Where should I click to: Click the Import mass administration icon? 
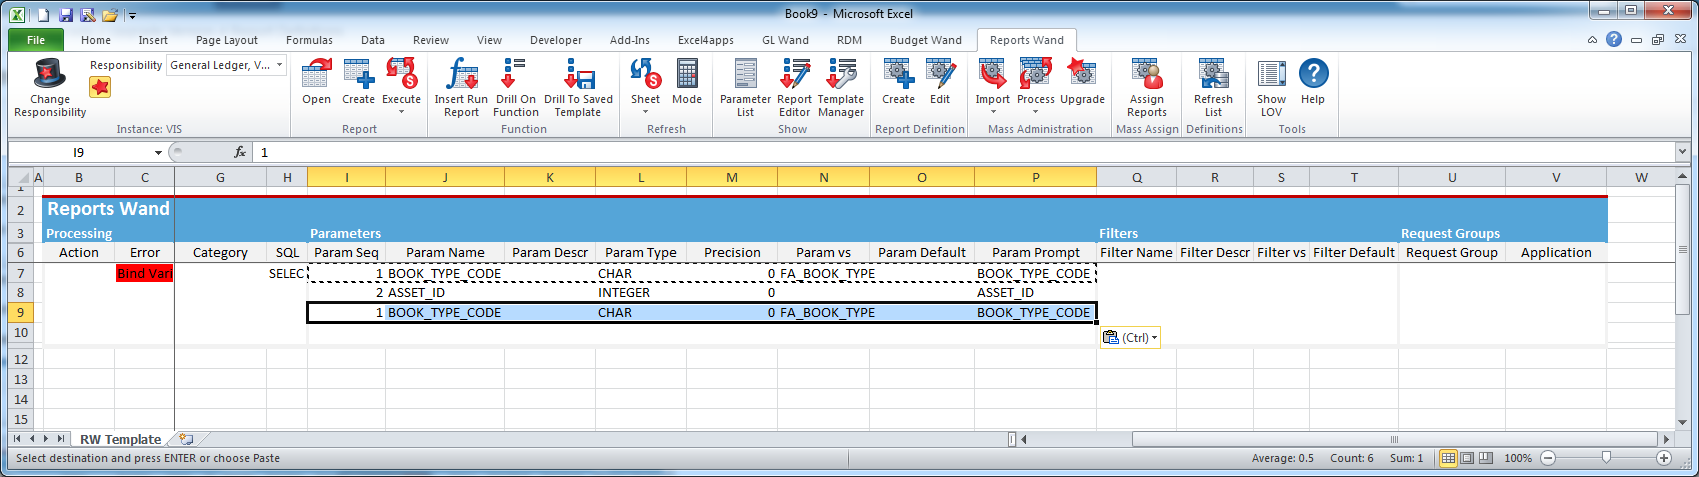pos(992,74)
